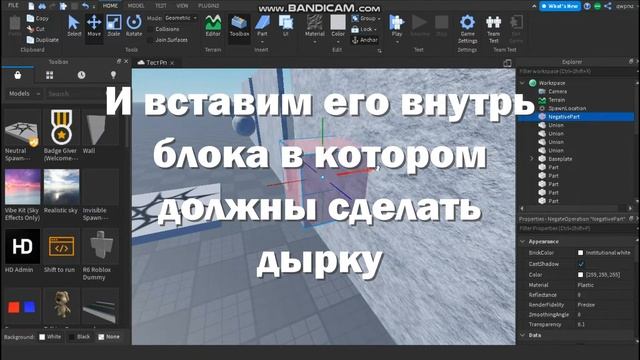Switch to the HOME ribbon tab

coord(110,6)
